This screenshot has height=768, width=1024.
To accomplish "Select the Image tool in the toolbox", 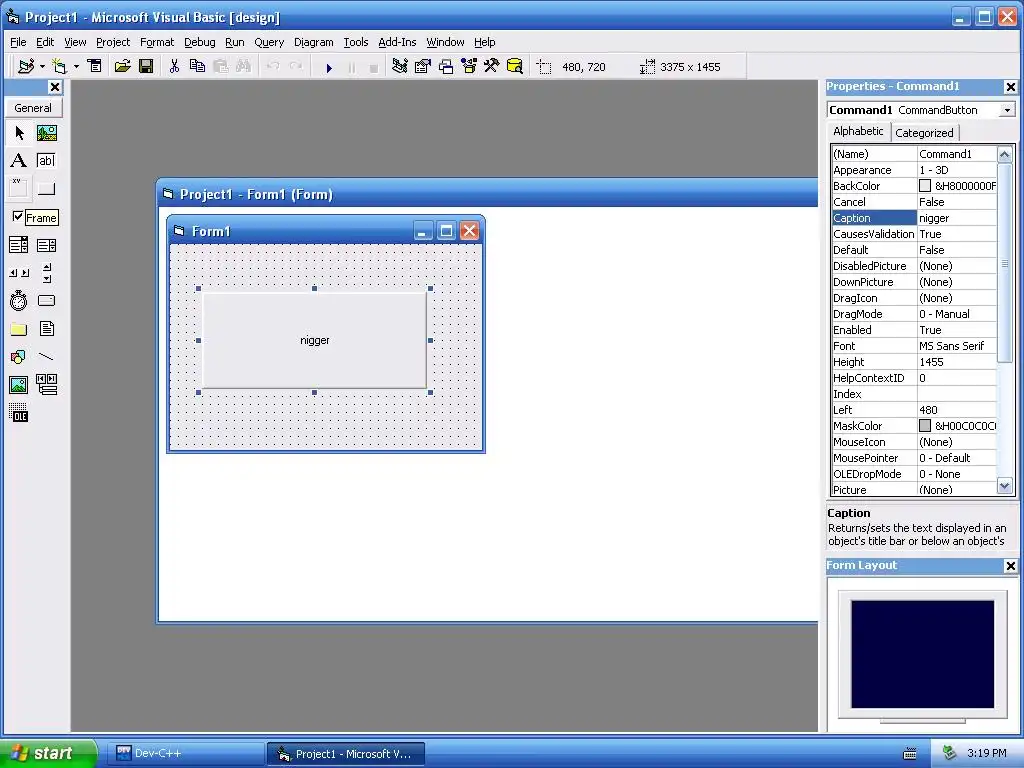I will click(x=19, y=385).
